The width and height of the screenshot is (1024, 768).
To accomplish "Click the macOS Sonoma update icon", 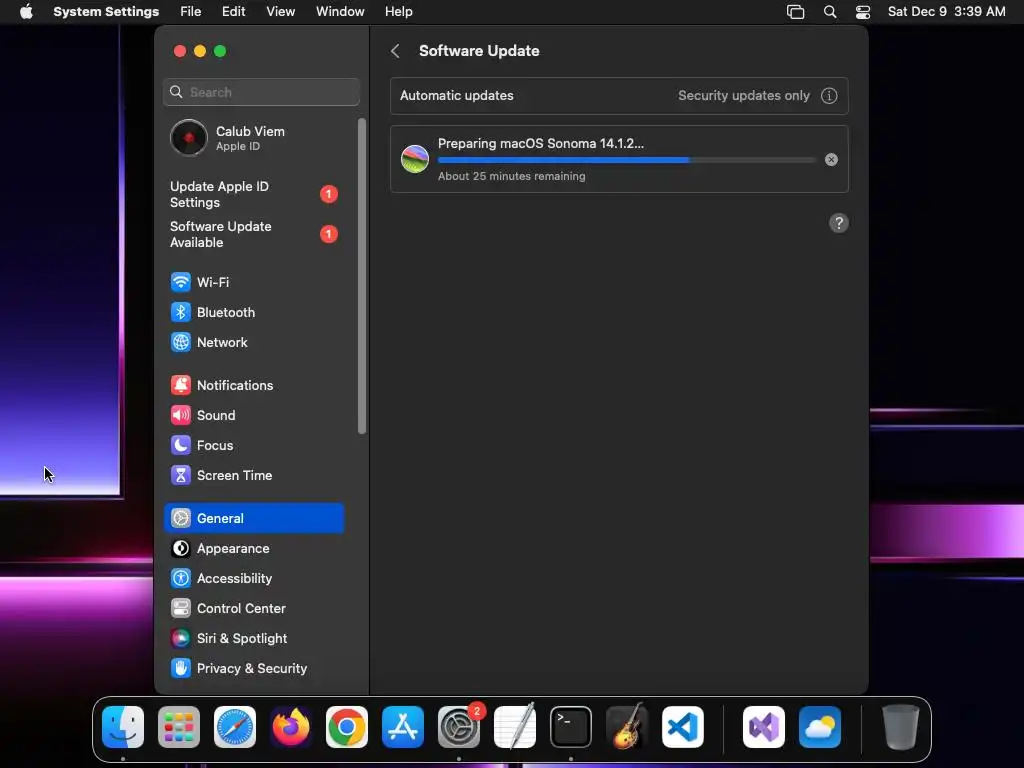I will point(415,159).
